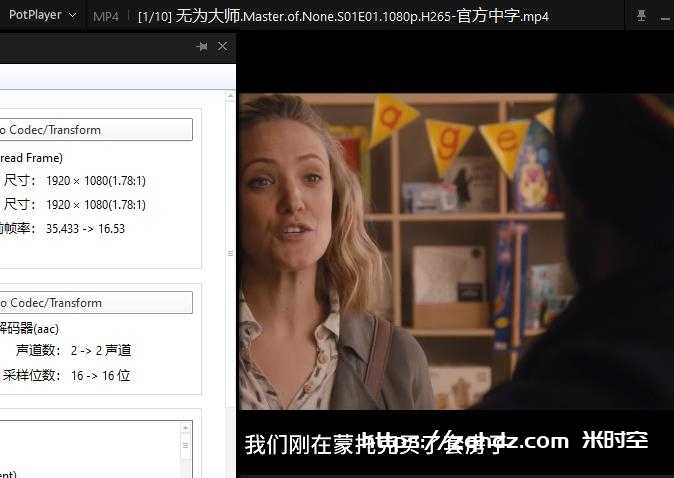Image resolution: width=674 pixels, height=478 pixels.
Task: Open the PotPlayer main menu dropdown
Action: [42, 15]
